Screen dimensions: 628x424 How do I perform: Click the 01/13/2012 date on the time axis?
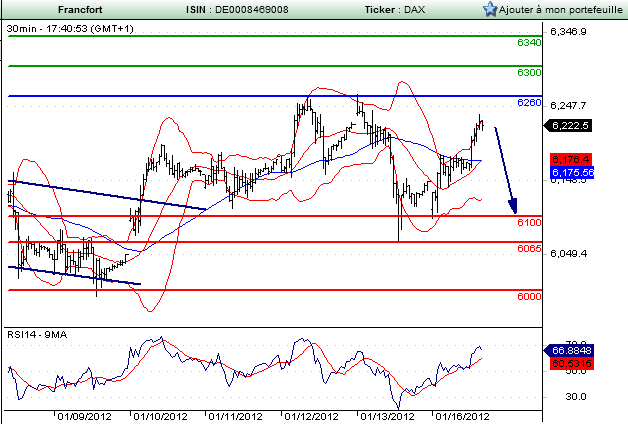[x=387, y=416]
